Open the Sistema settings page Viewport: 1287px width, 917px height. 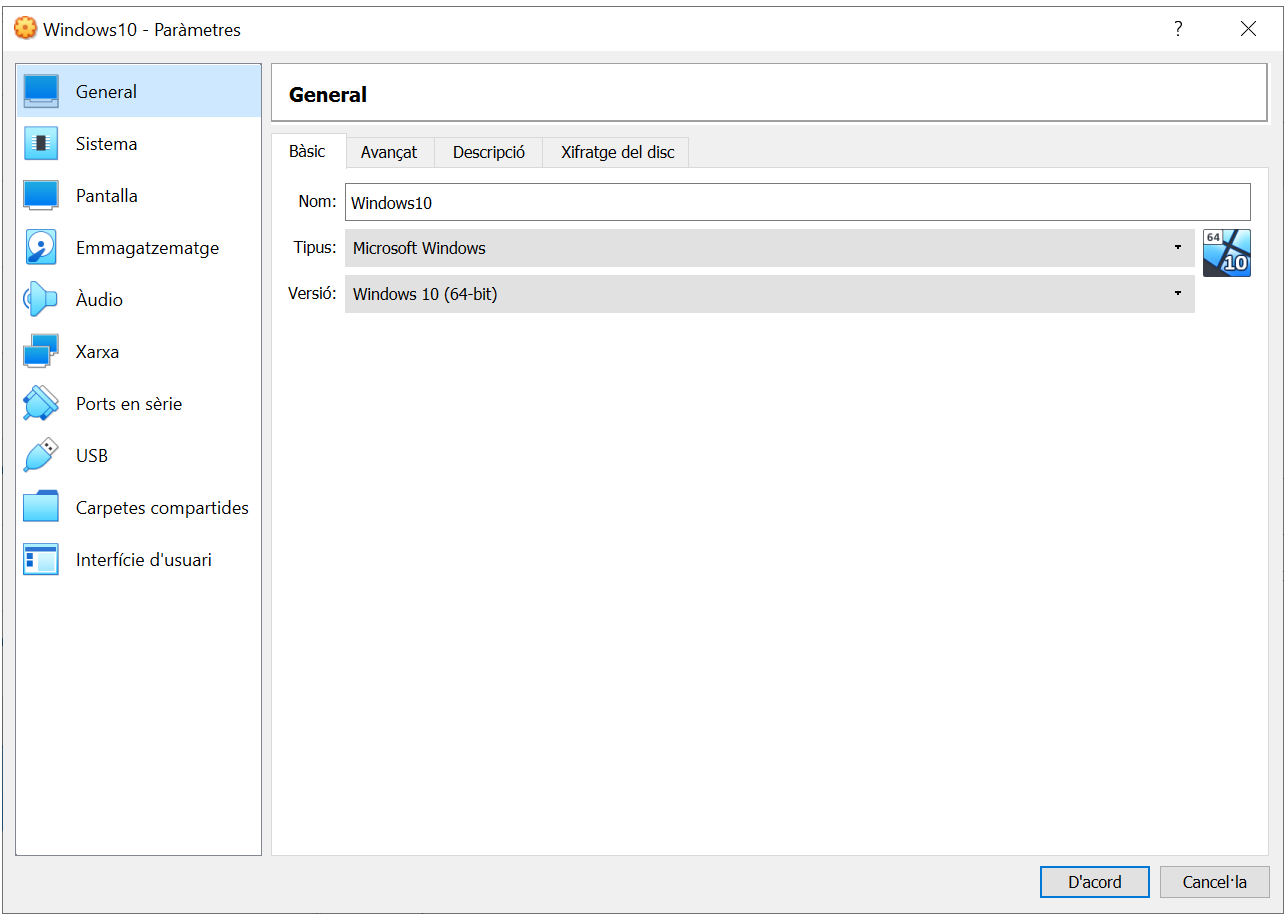coord(138,143)
